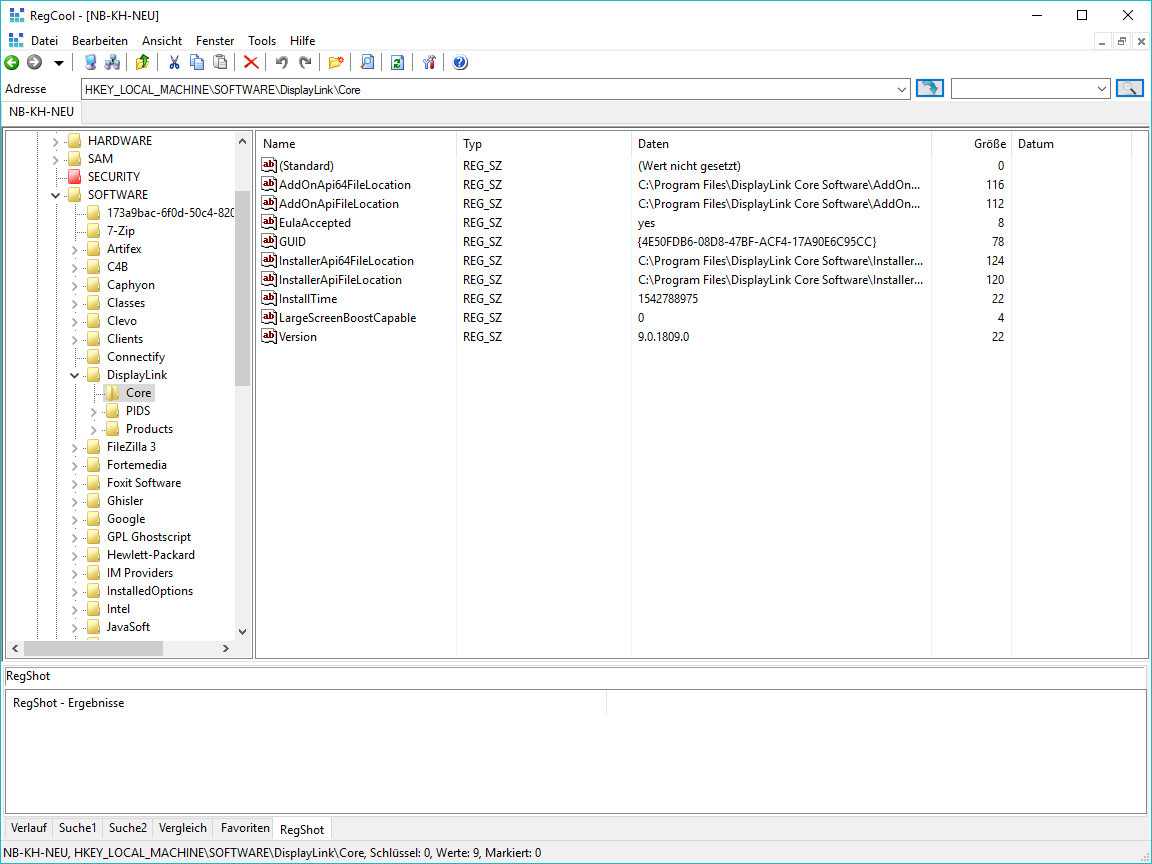Image resolution: width=1152 pixels, height=864 pixels.
Task: Open the Bearbeiten menu
Action: click(100, 40)
